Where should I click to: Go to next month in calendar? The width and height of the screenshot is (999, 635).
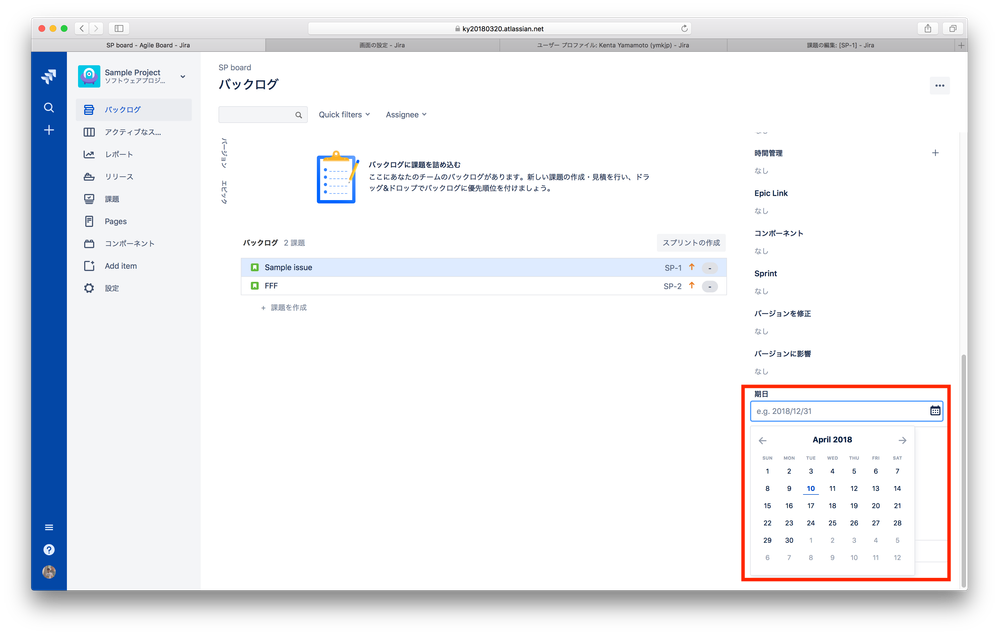[x=902, y=441]
